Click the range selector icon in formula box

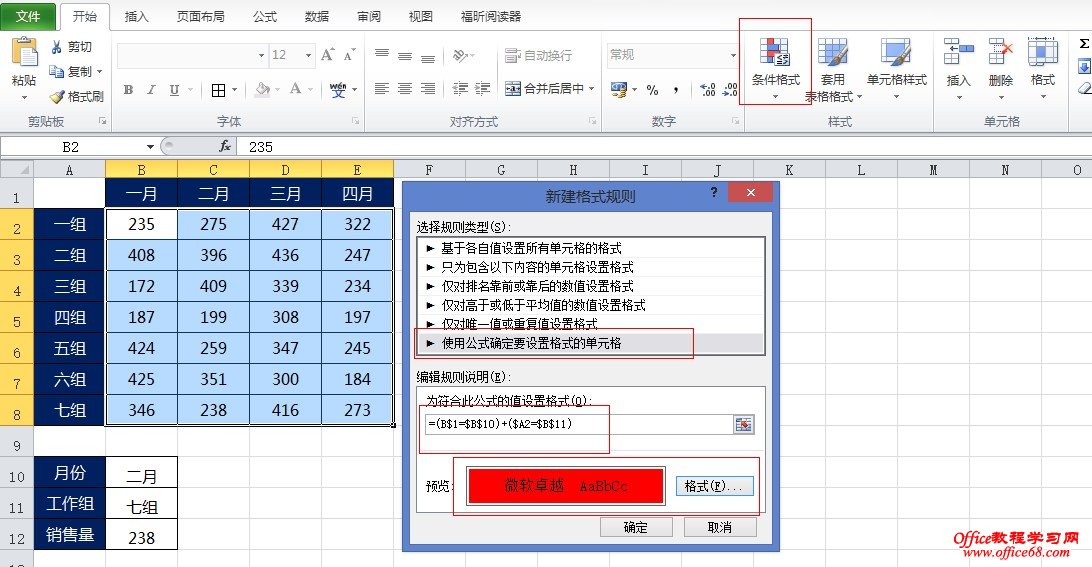[743, 424]
